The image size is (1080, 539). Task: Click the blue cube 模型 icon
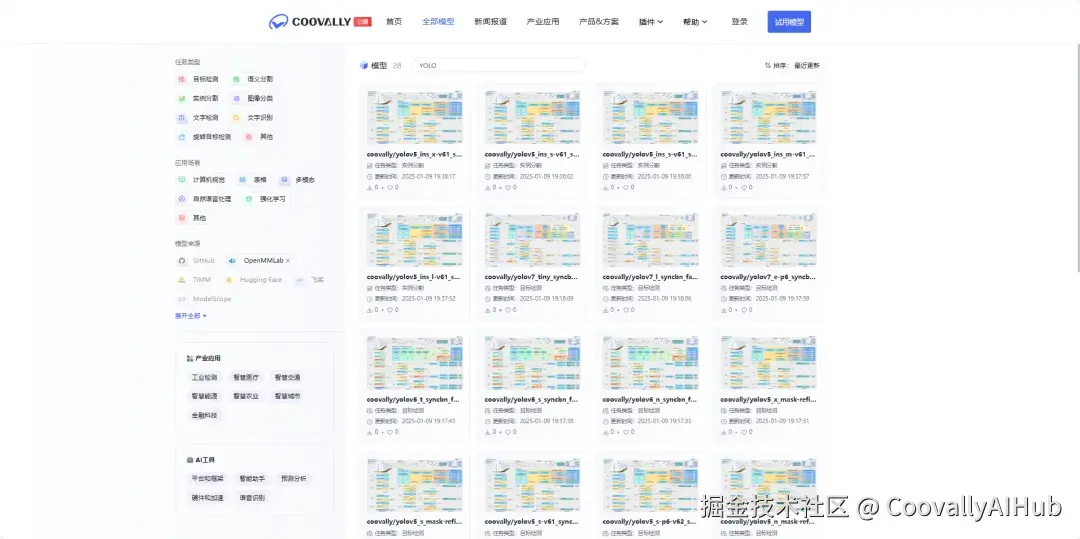364,65
